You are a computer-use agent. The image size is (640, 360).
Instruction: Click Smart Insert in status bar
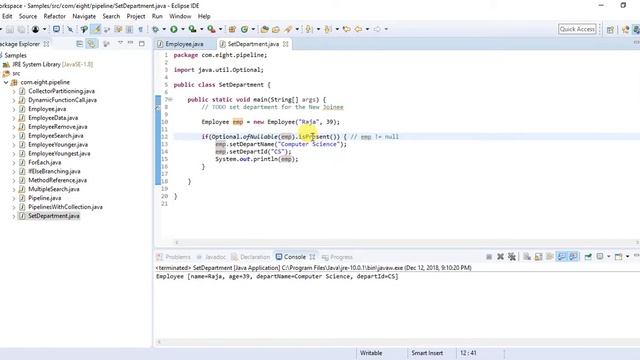pos(427,353)
